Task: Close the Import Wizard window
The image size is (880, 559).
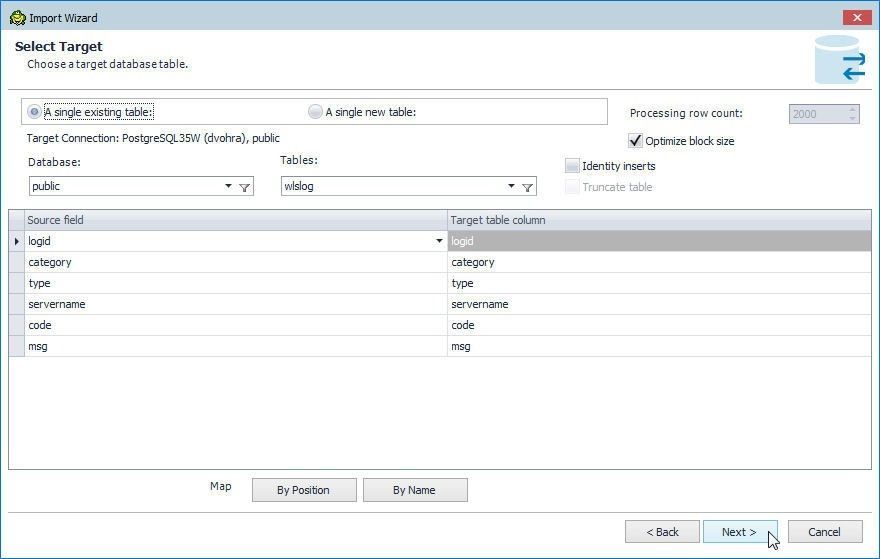Action: point(857,17)
